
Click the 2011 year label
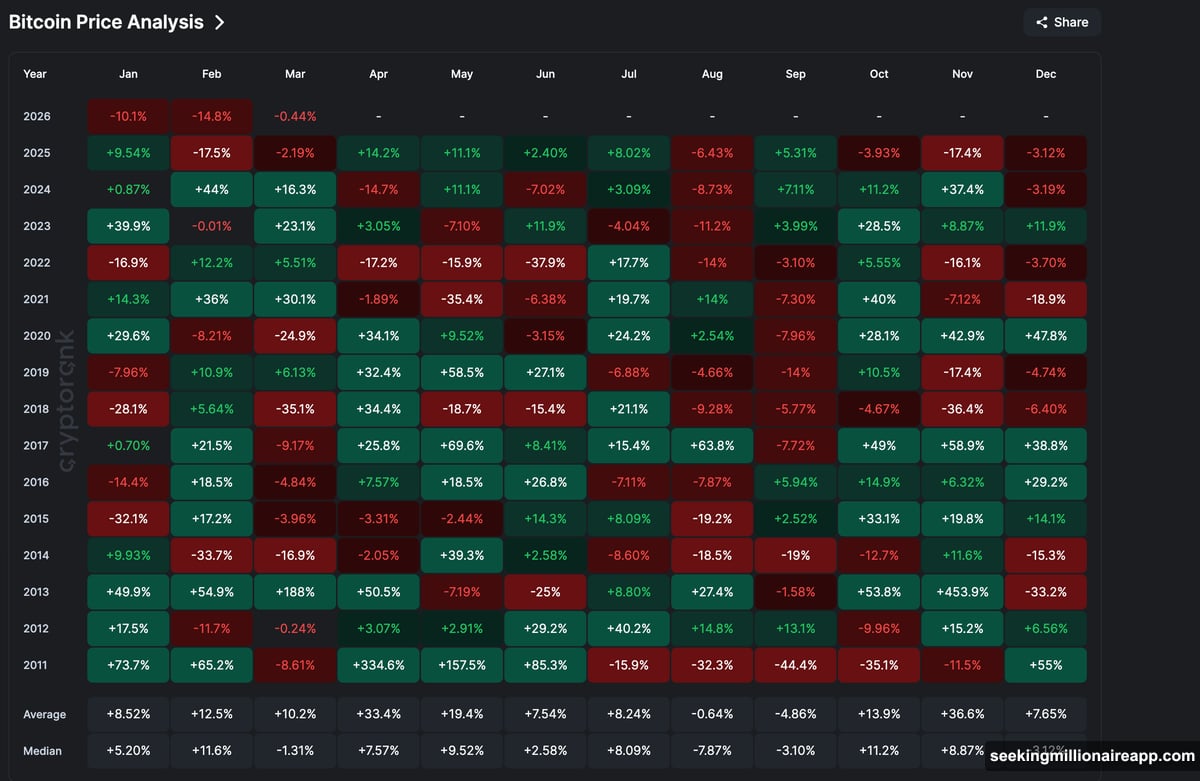point(36,665)
